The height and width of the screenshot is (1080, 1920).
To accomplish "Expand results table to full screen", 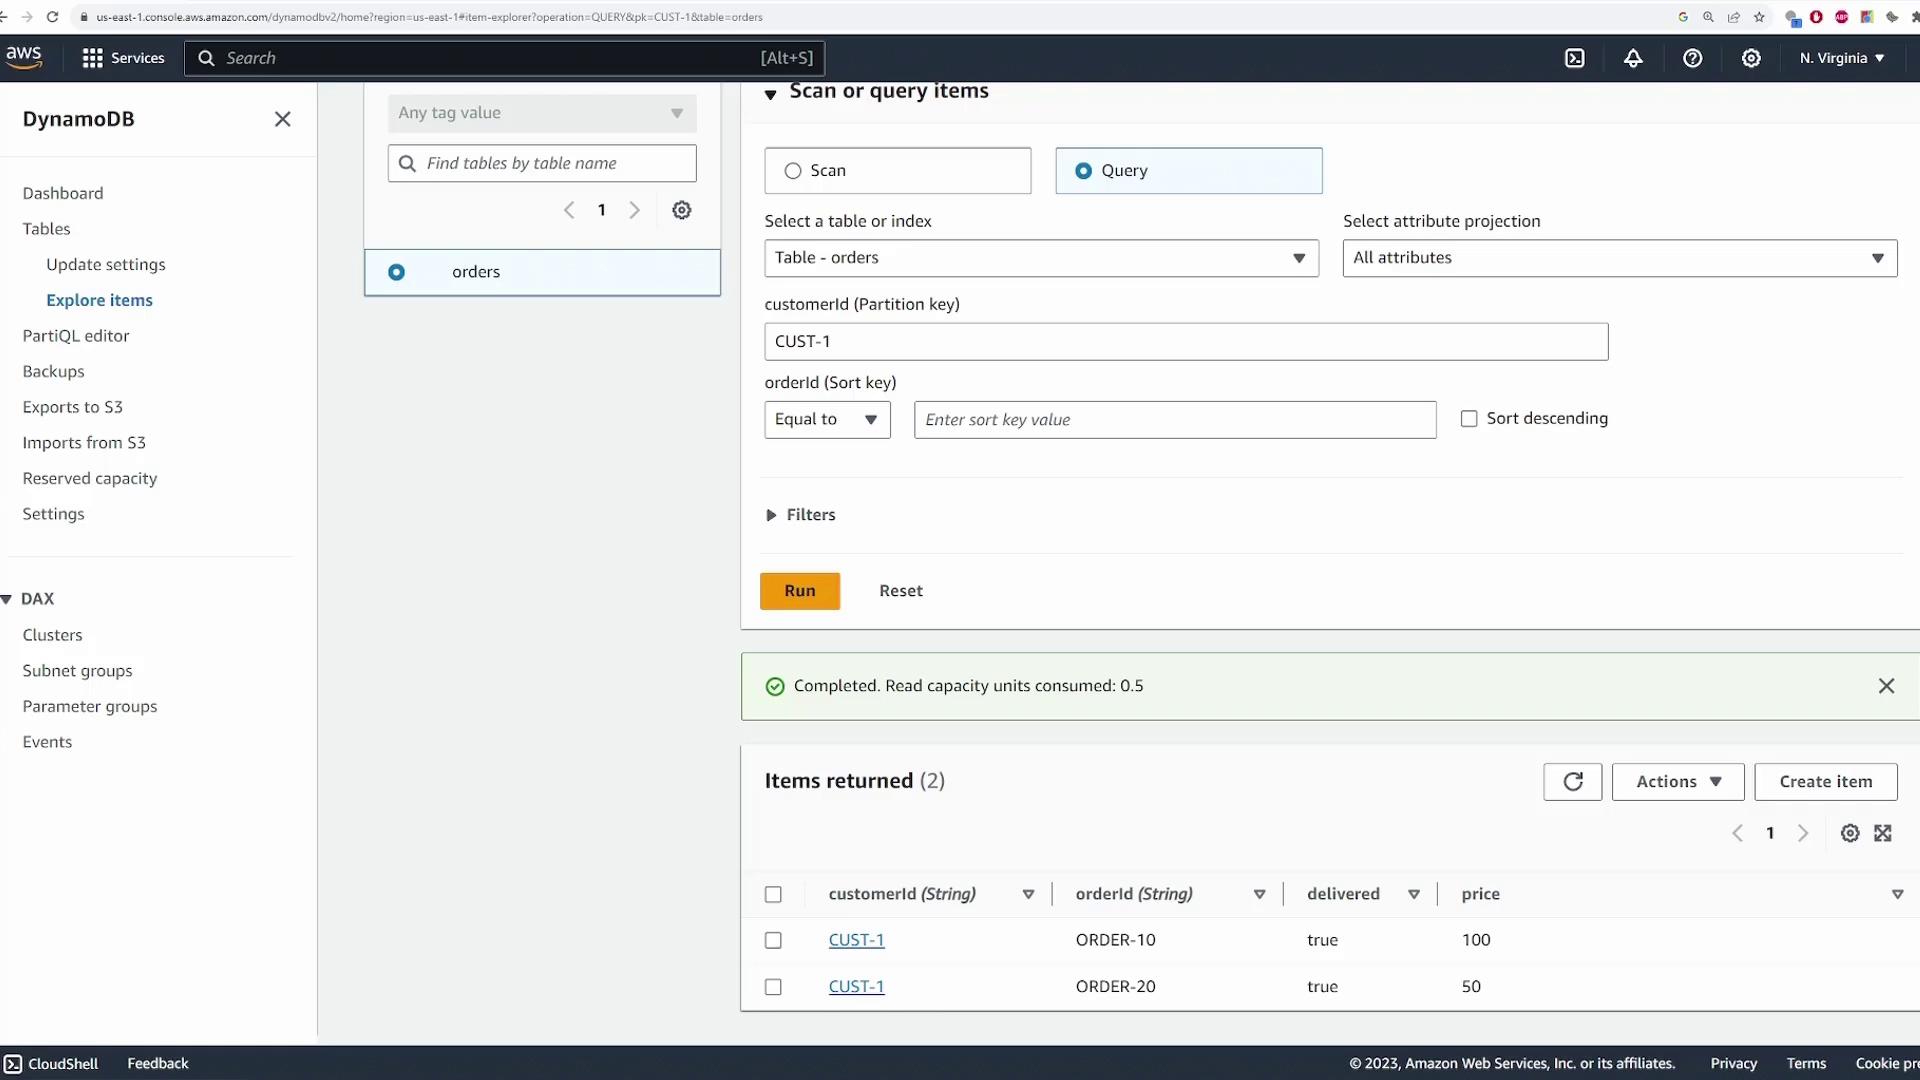I will click(x=1883, y=833).
